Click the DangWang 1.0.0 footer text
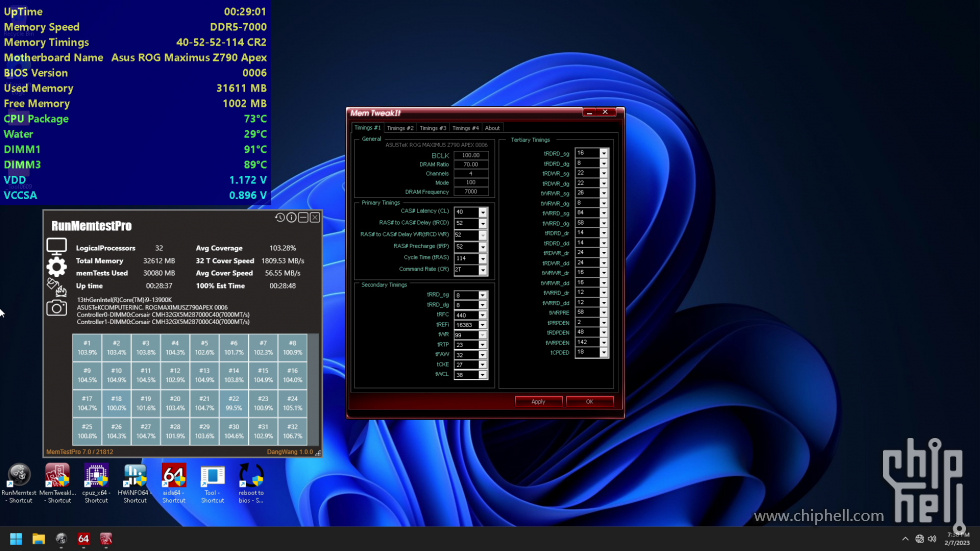 point(290,452)
